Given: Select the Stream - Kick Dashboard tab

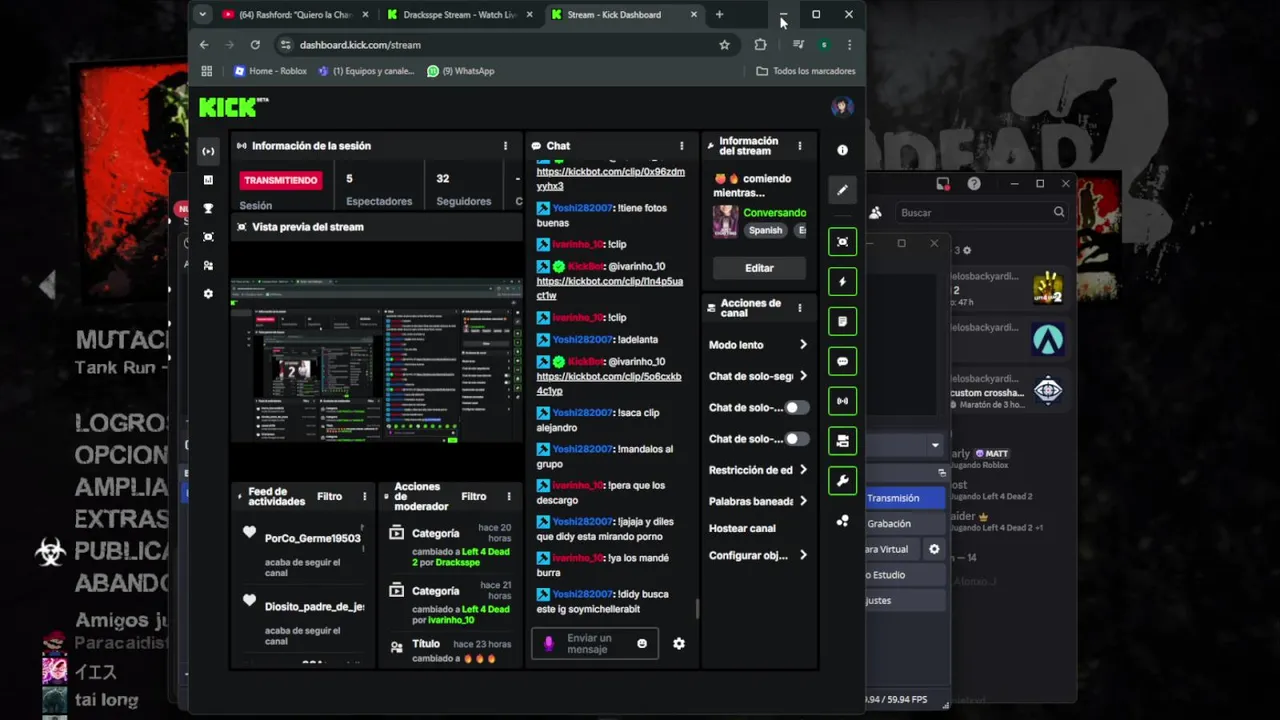Looking at the screenshot, I should (623, 14).
